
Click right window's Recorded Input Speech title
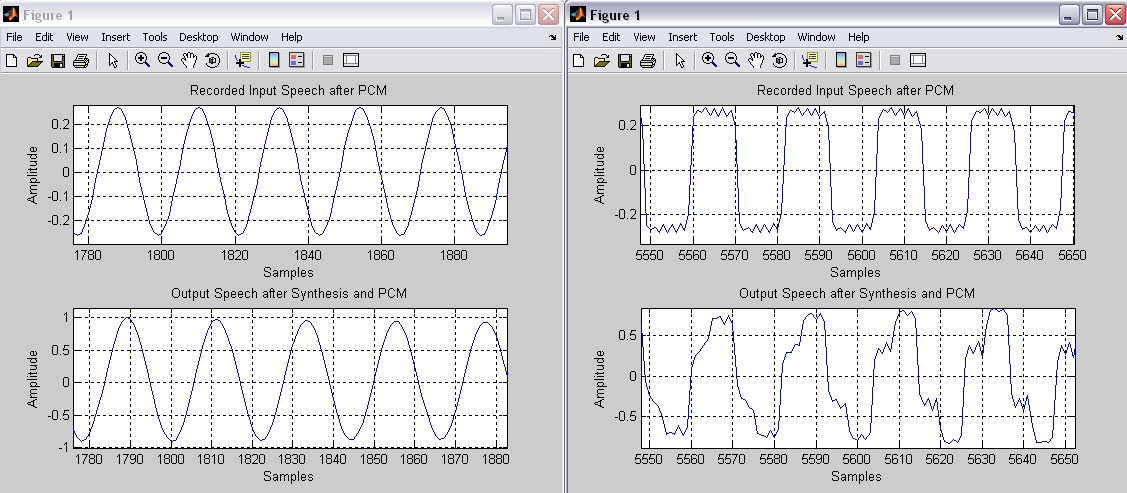(x=856, y=91)
